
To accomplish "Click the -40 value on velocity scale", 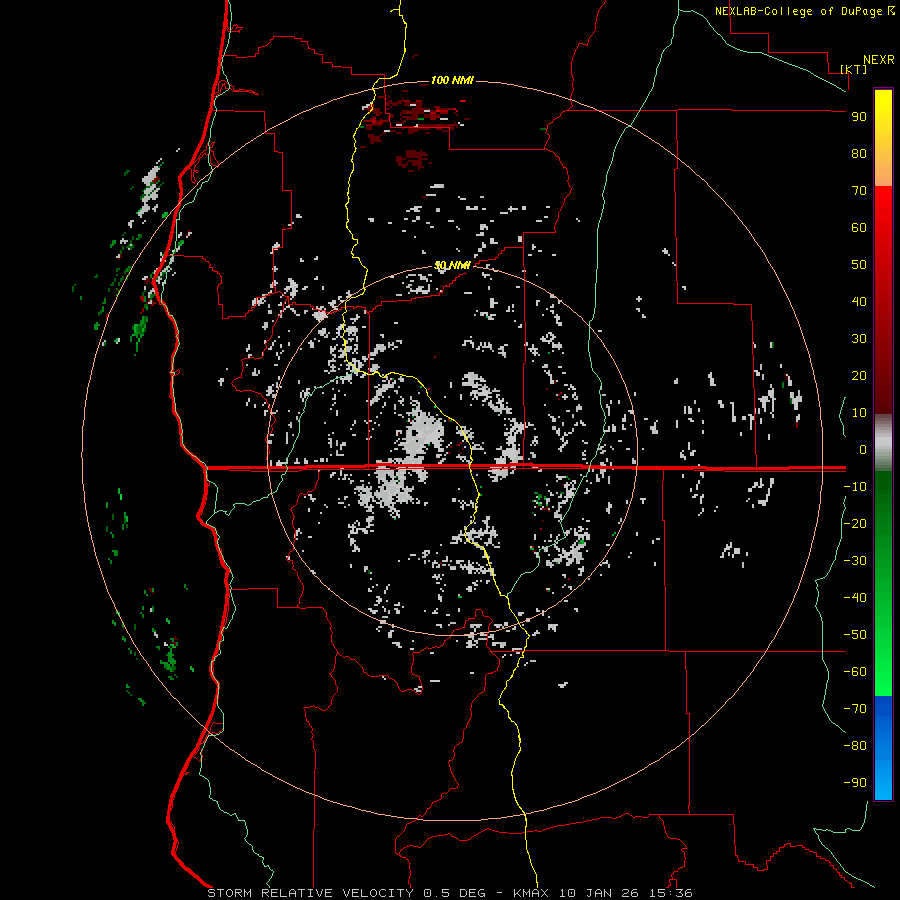I will coord(855,598).
